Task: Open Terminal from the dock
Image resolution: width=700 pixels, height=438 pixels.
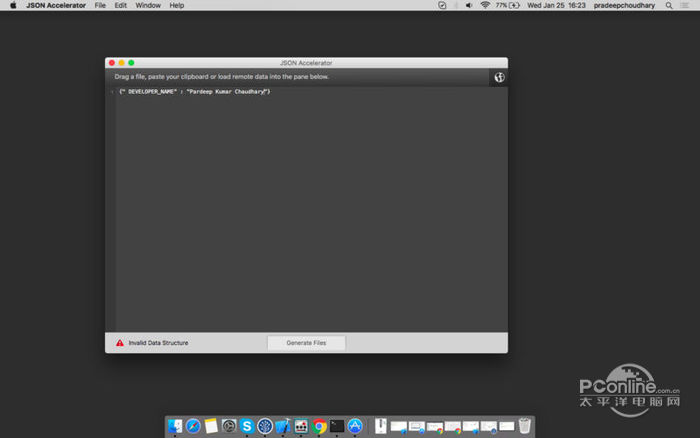Action: (x=337, y=426)
